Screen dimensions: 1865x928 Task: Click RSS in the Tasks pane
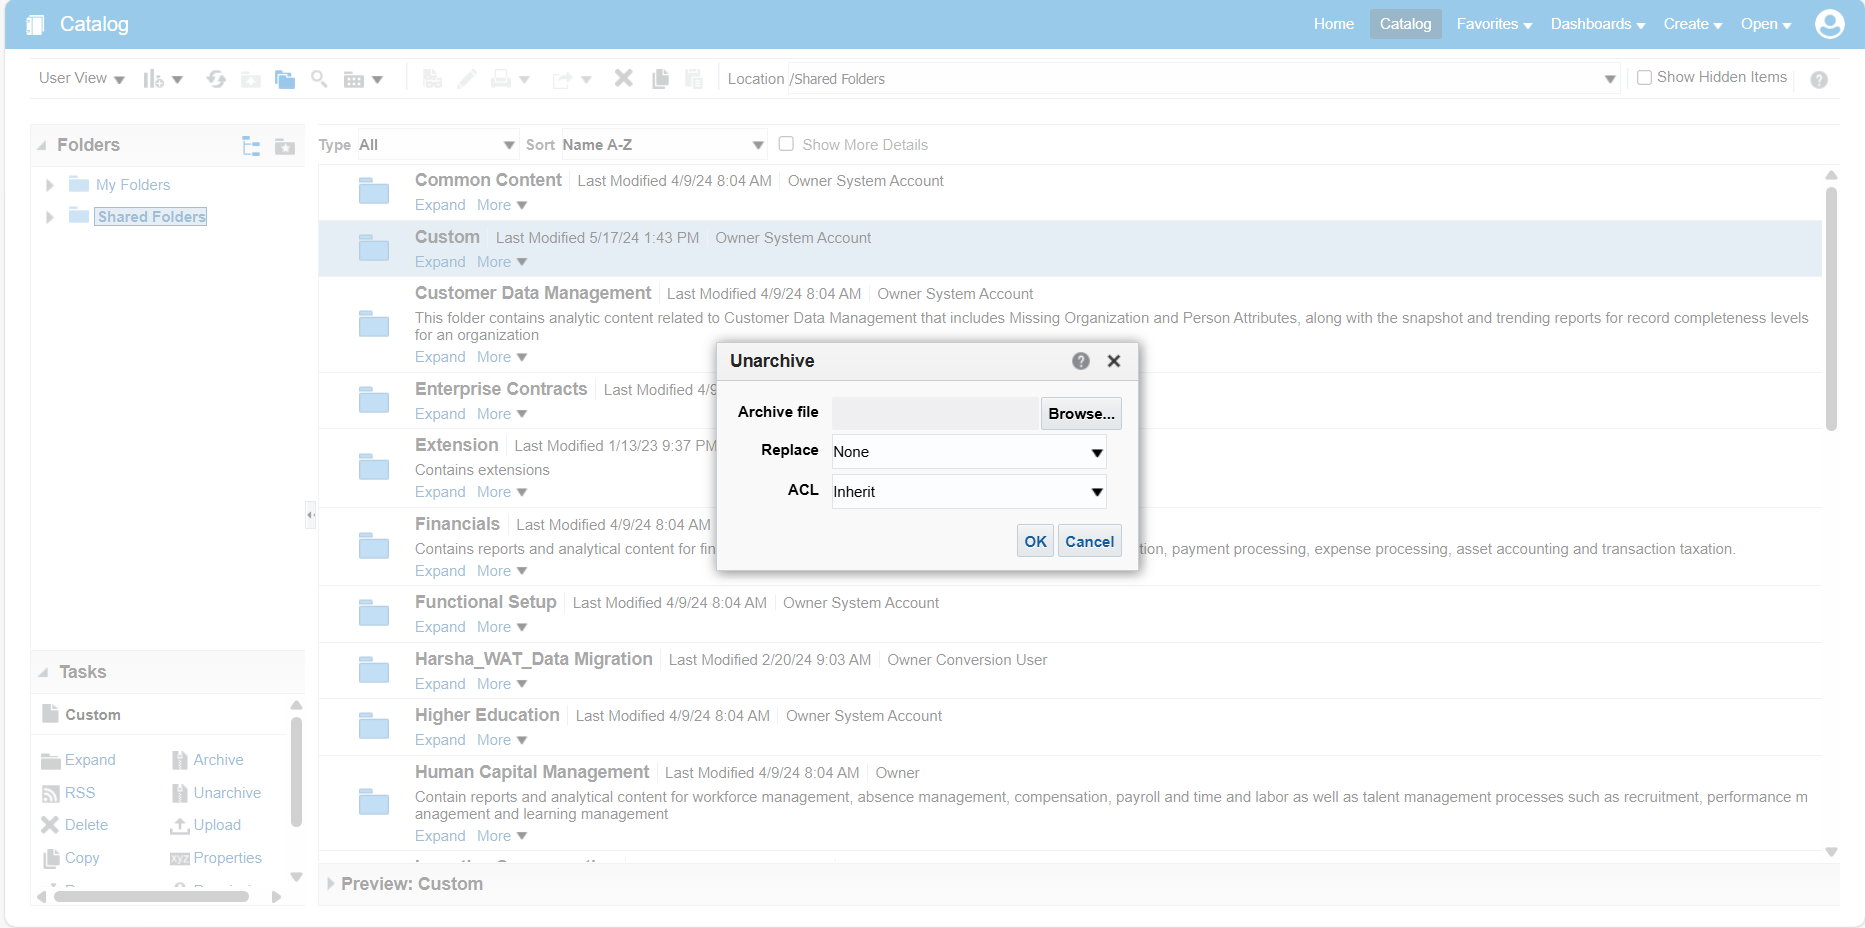[x=68, y=793]
